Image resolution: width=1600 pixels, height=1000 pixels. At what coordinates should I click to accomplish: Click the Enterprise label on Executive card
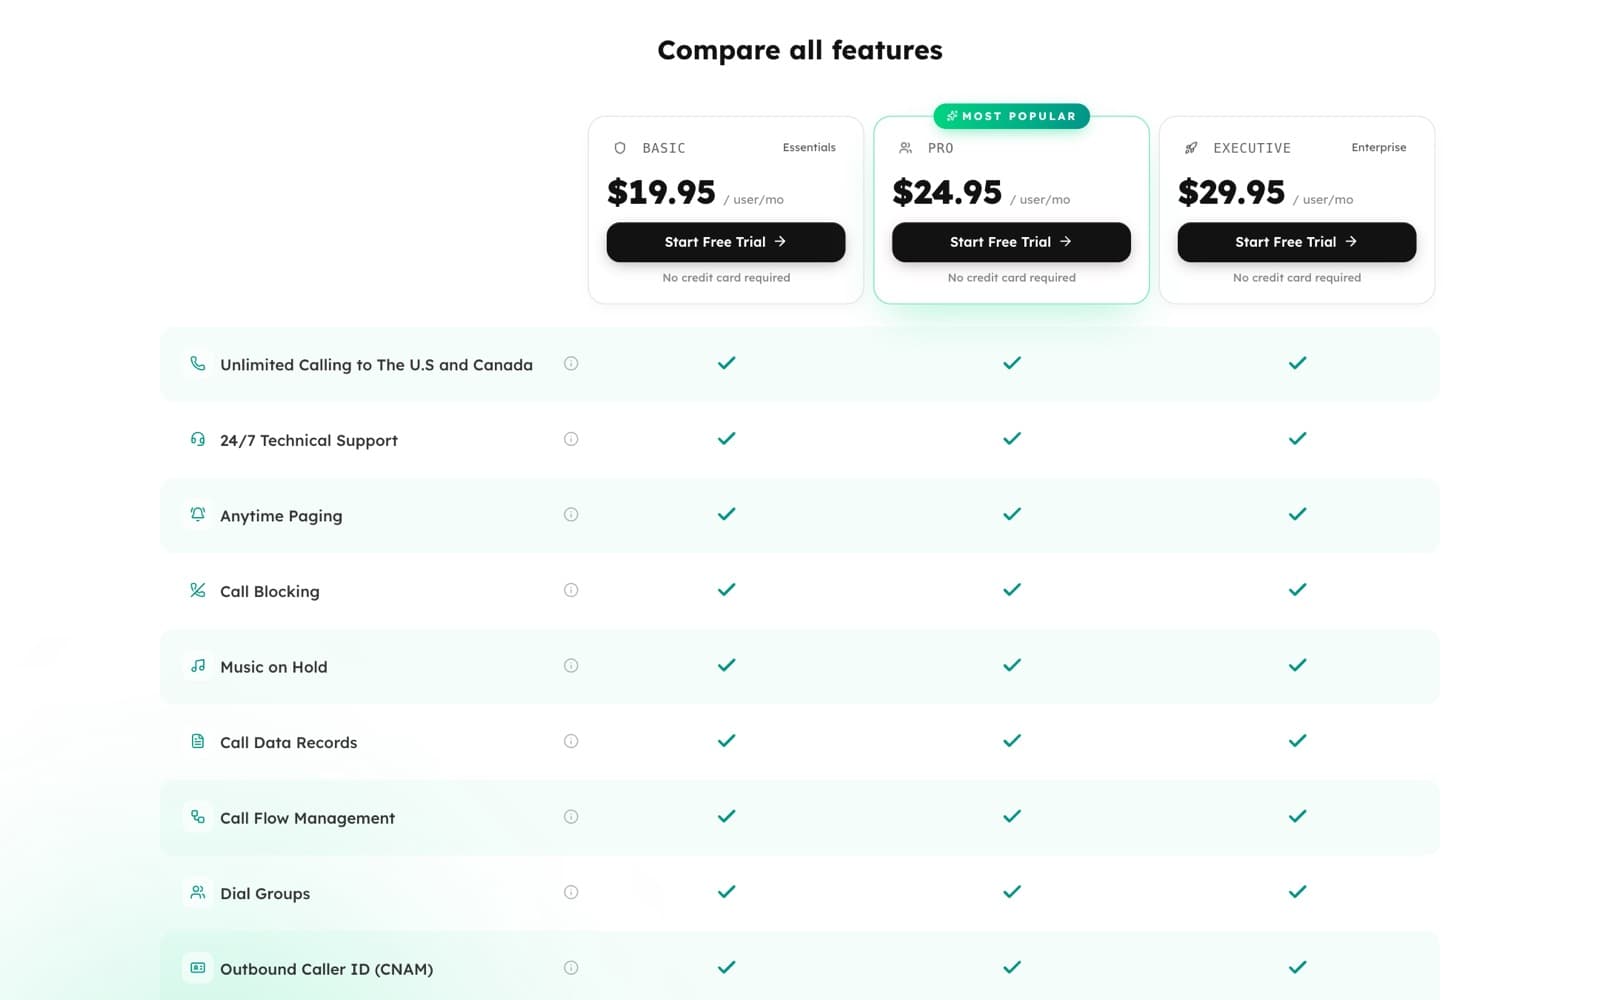[1379, 148]
